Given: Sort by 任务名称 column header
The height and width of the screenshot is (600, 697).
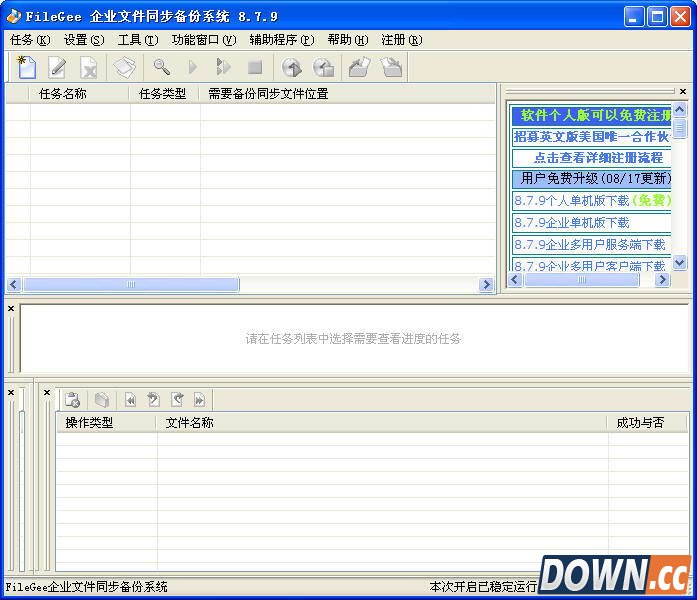Looking at the screenshot, I should [79, 94].
